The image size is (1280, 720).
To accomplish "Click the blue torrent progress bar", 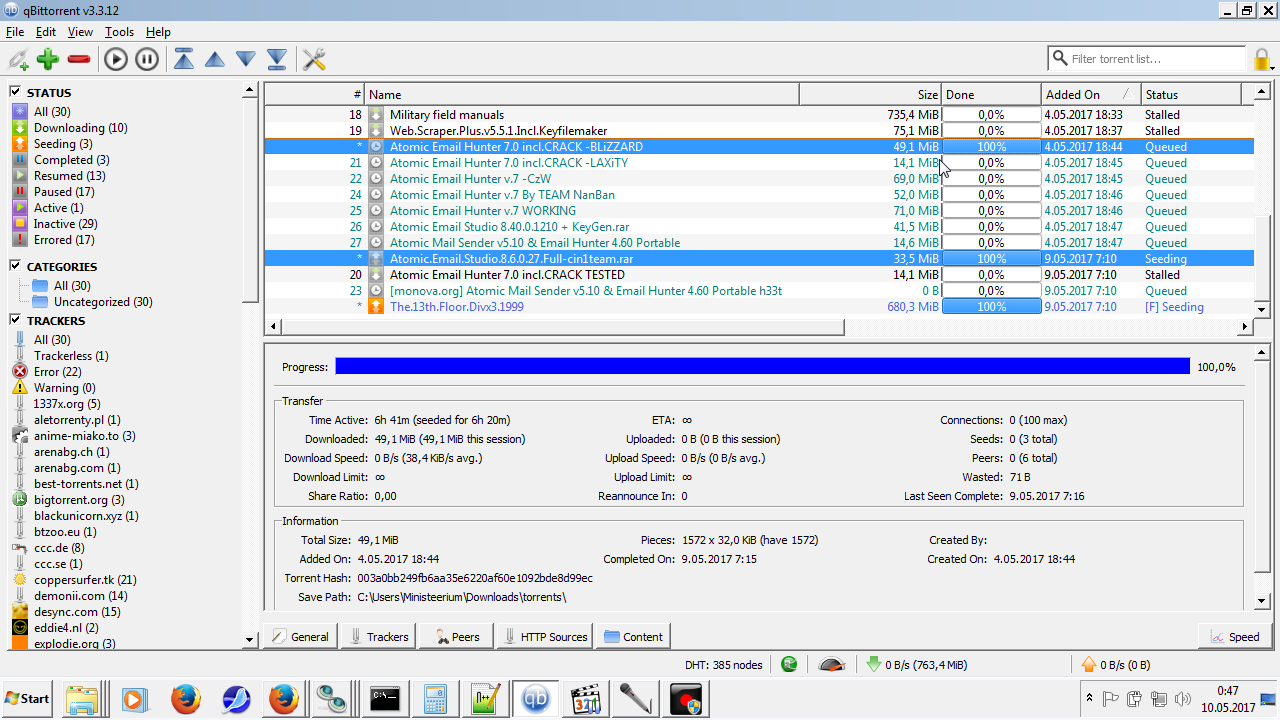I will point(762,367).
